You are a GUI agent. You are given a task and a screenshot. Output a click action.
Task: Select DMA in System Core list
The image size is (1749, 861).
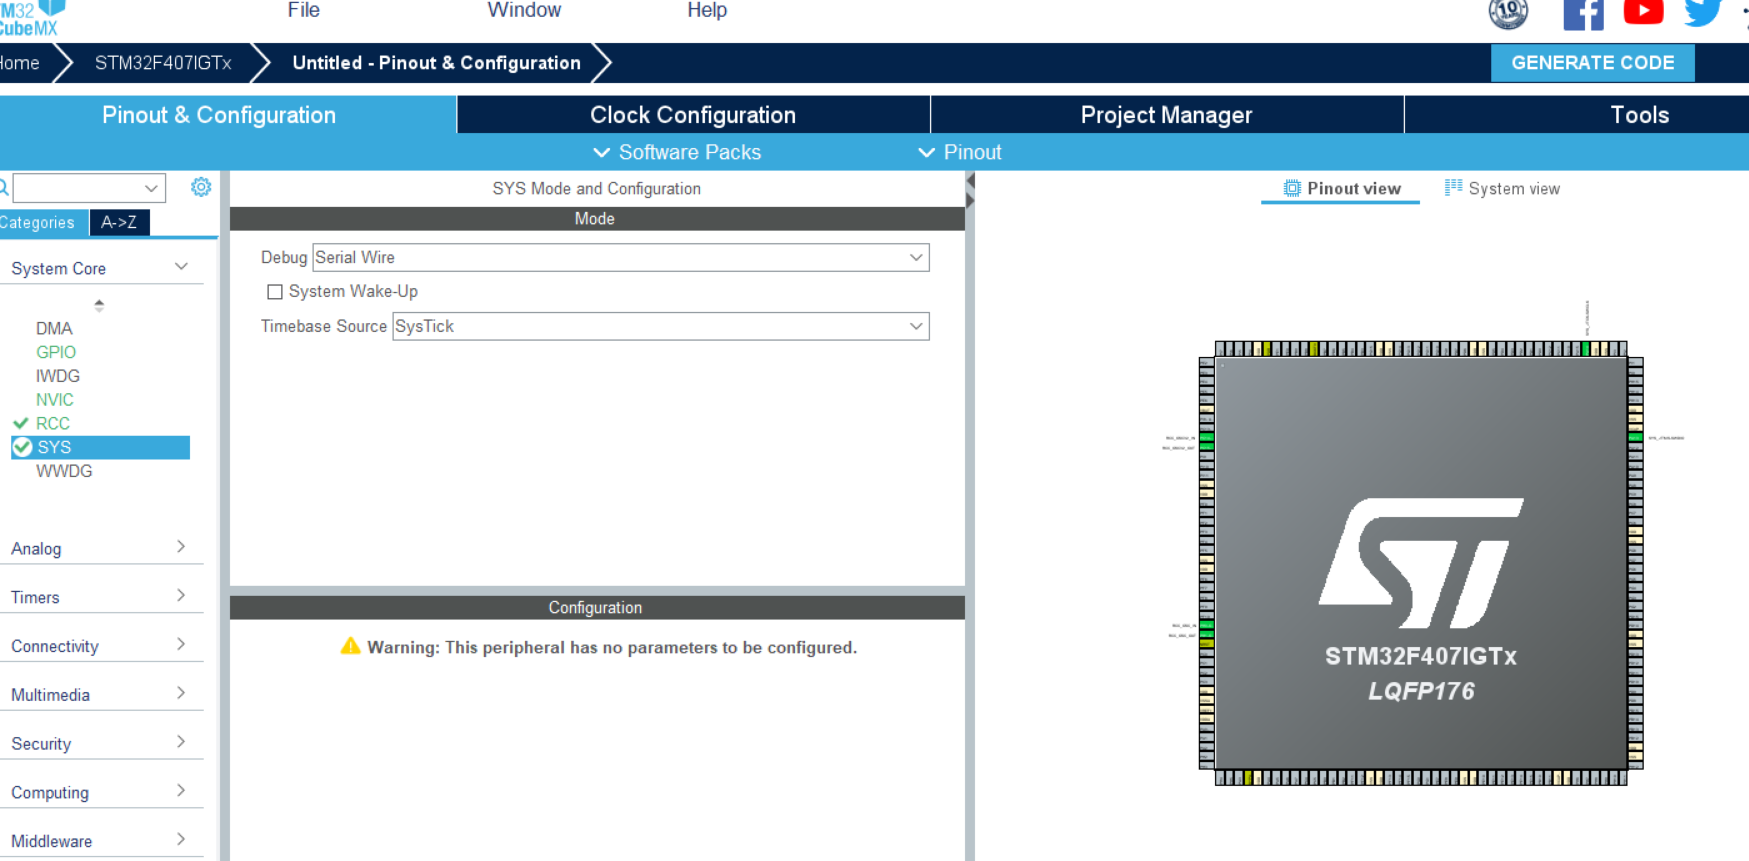point(54,328)
